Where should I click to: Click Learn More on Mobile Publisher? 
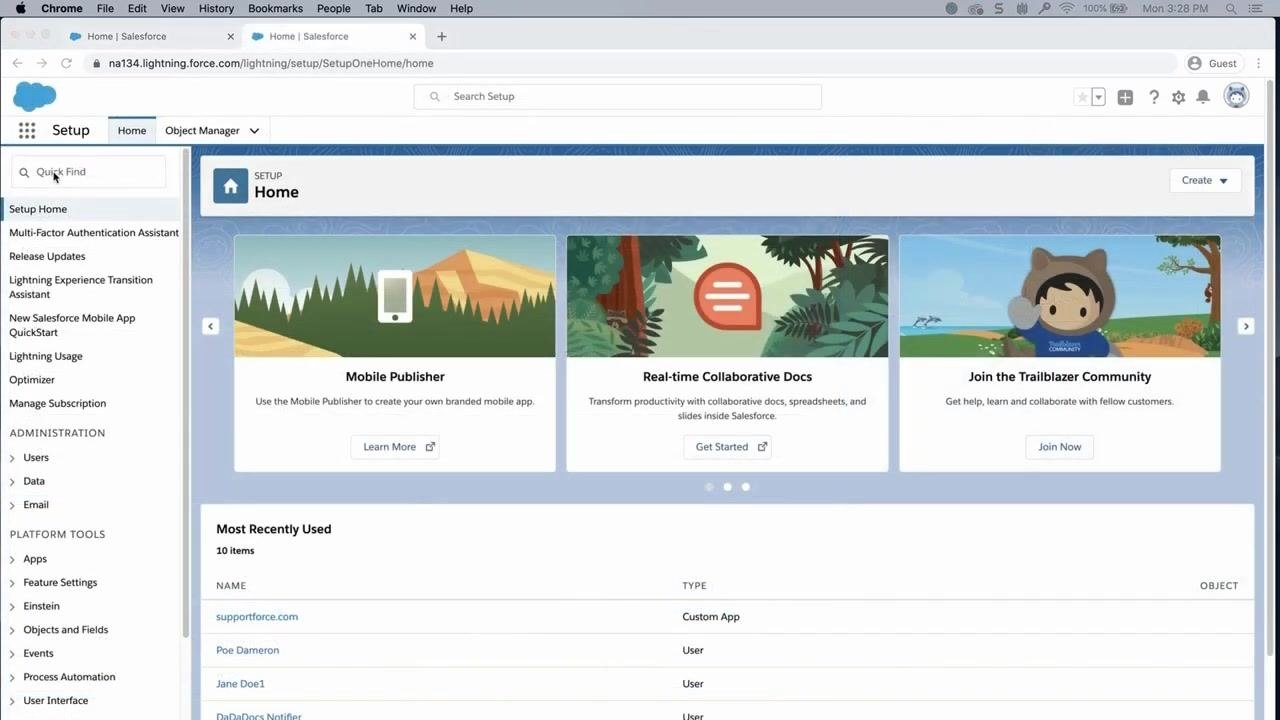395,447
